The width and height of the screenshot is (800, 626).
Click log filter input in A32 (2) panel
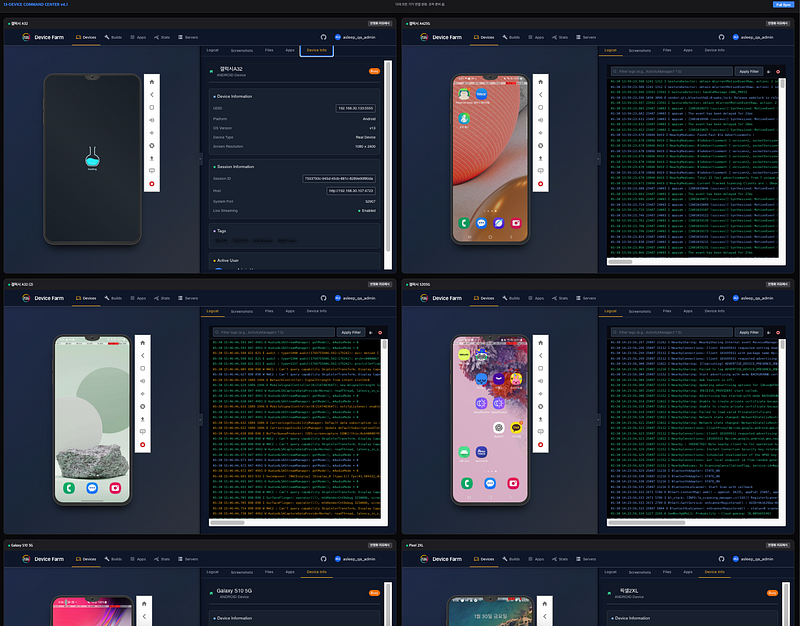pyautogui.click(x=274, y=332)
